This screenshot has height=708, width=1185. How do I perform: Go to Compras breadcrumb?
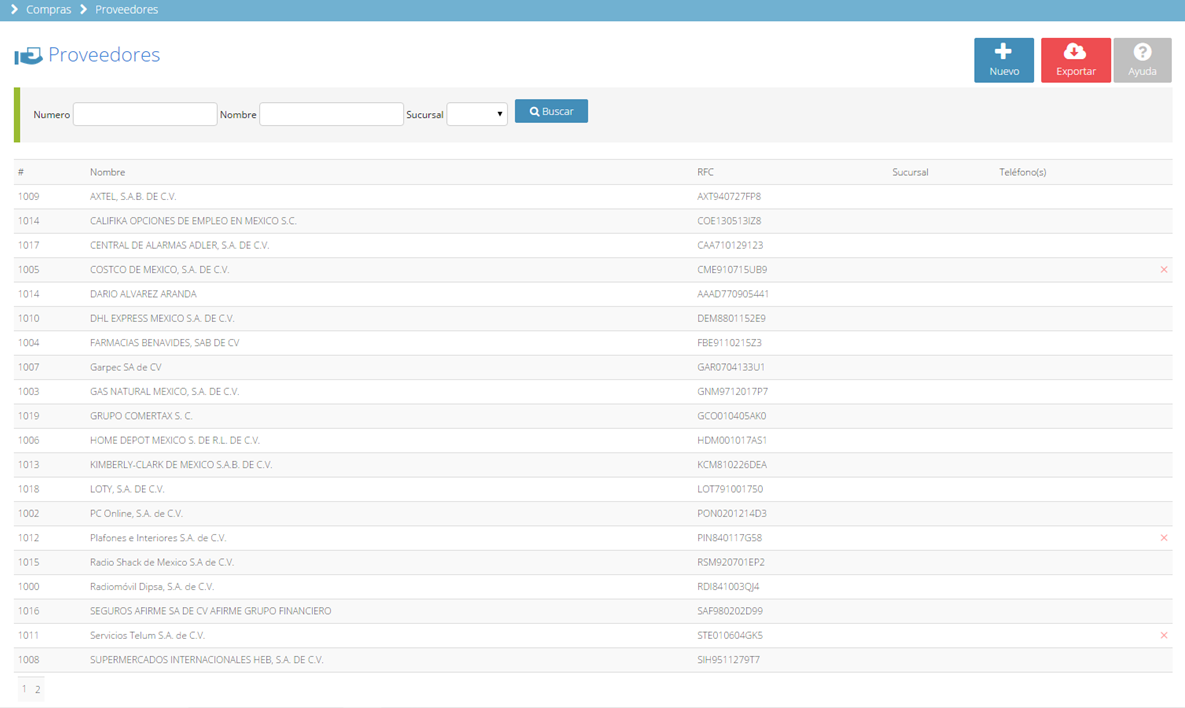point(48,10)
